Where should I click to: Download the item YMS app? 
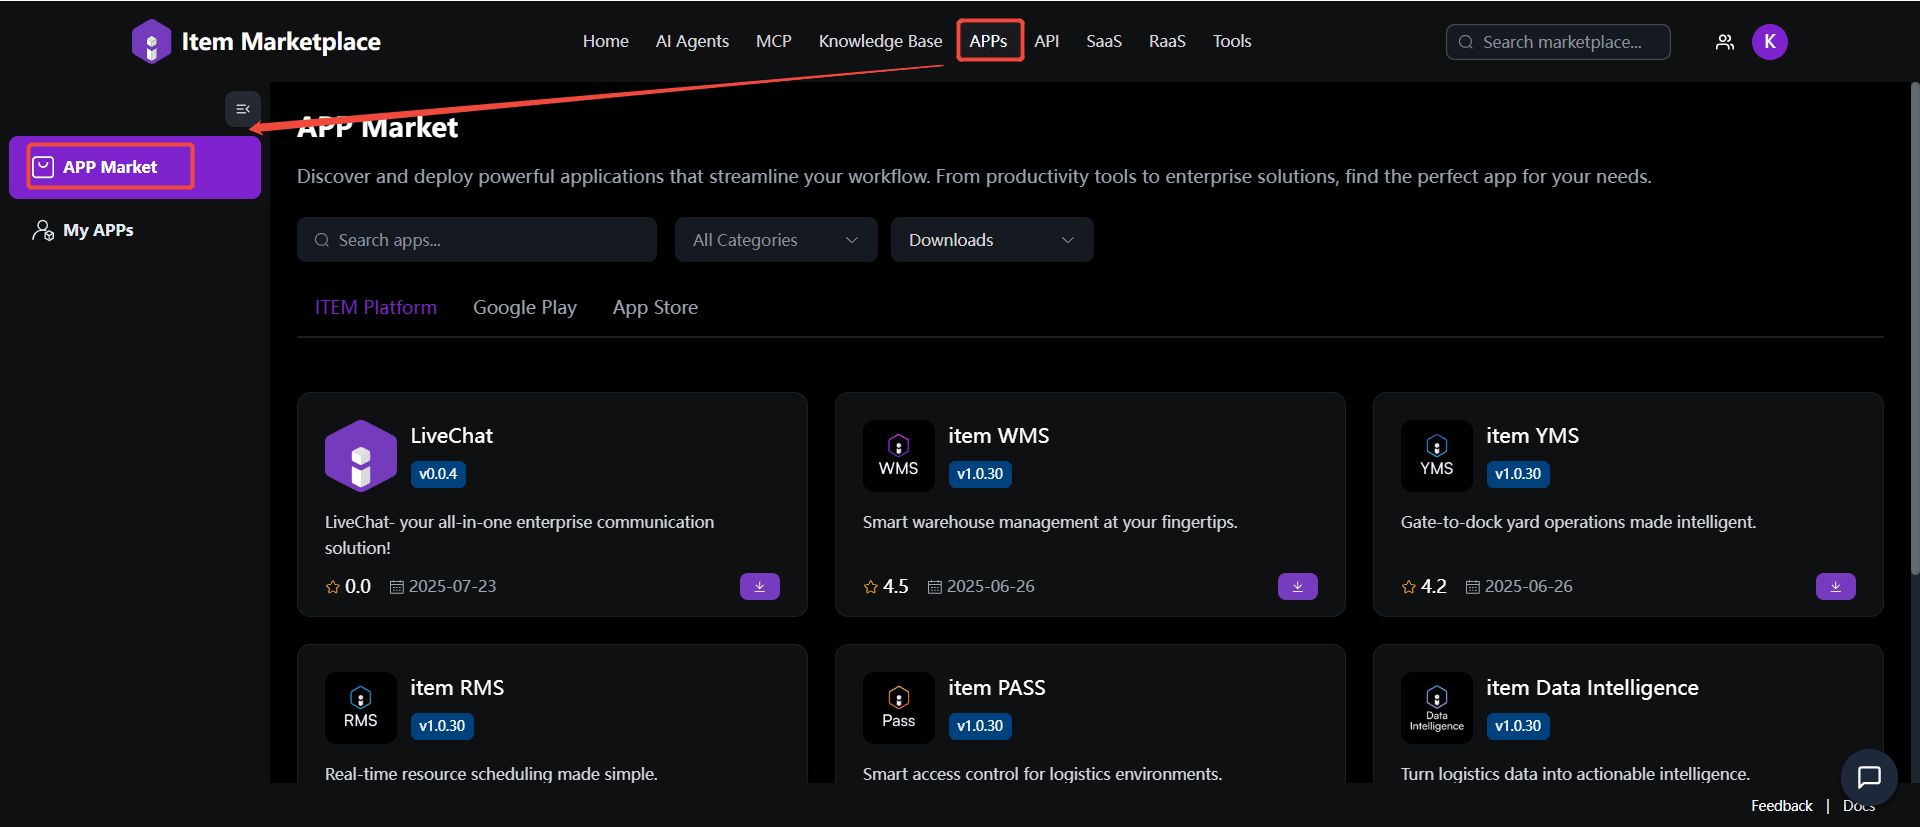[1836, 587]
